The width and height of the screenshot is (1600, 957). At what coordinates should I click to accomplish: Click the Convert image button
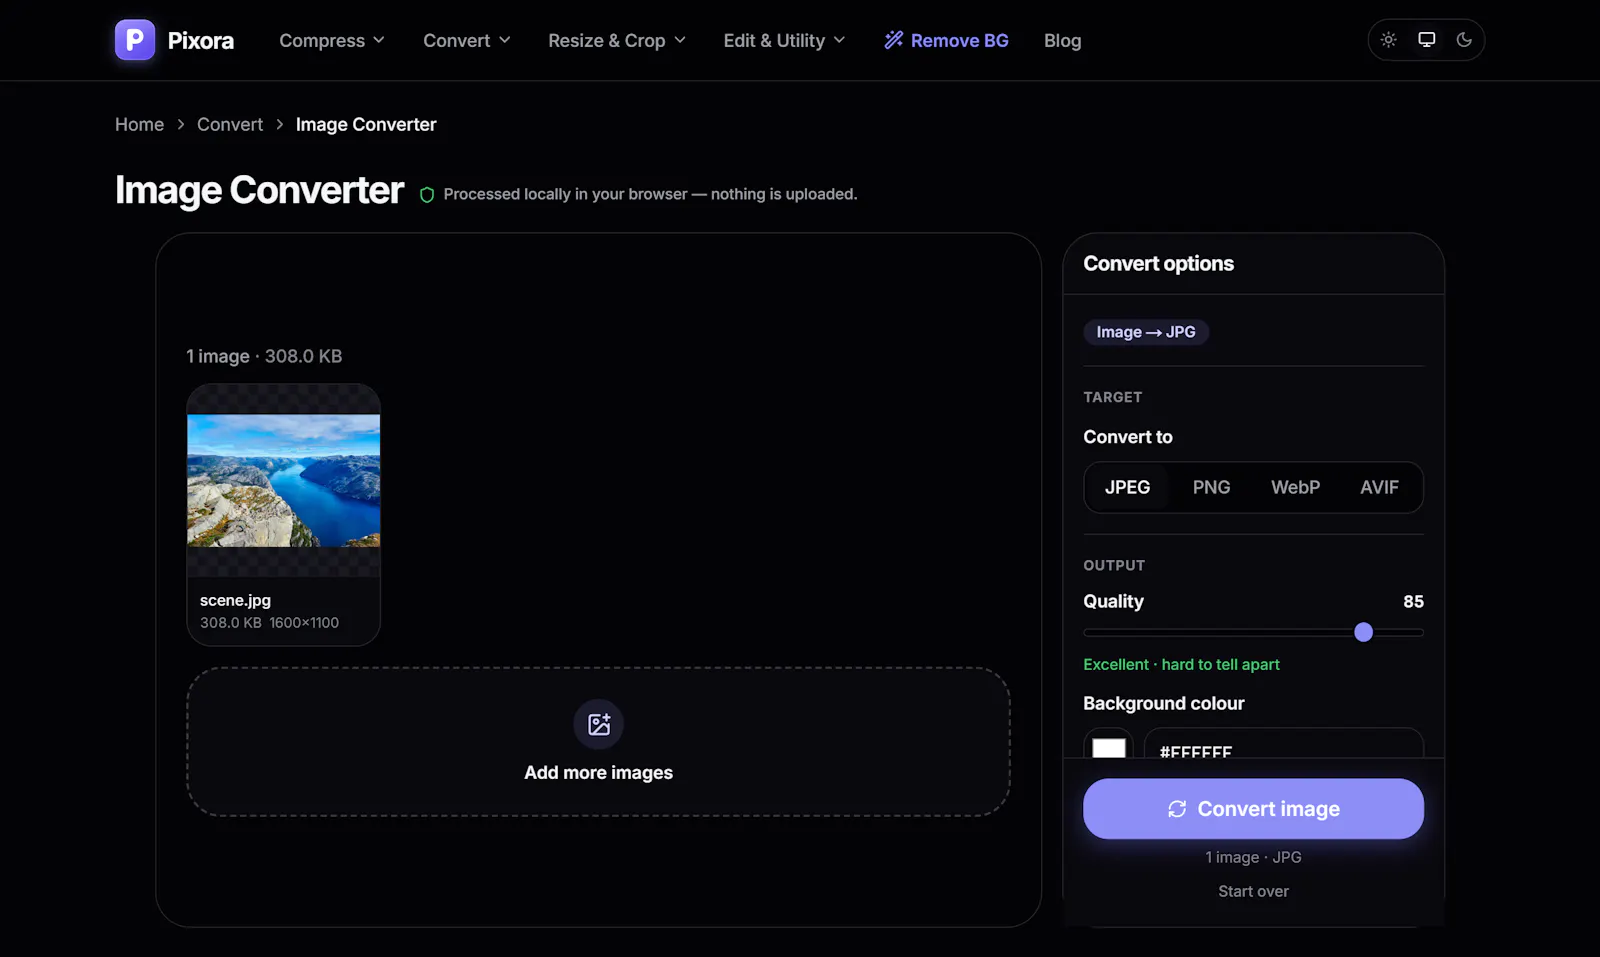[x=1253, y=809]
